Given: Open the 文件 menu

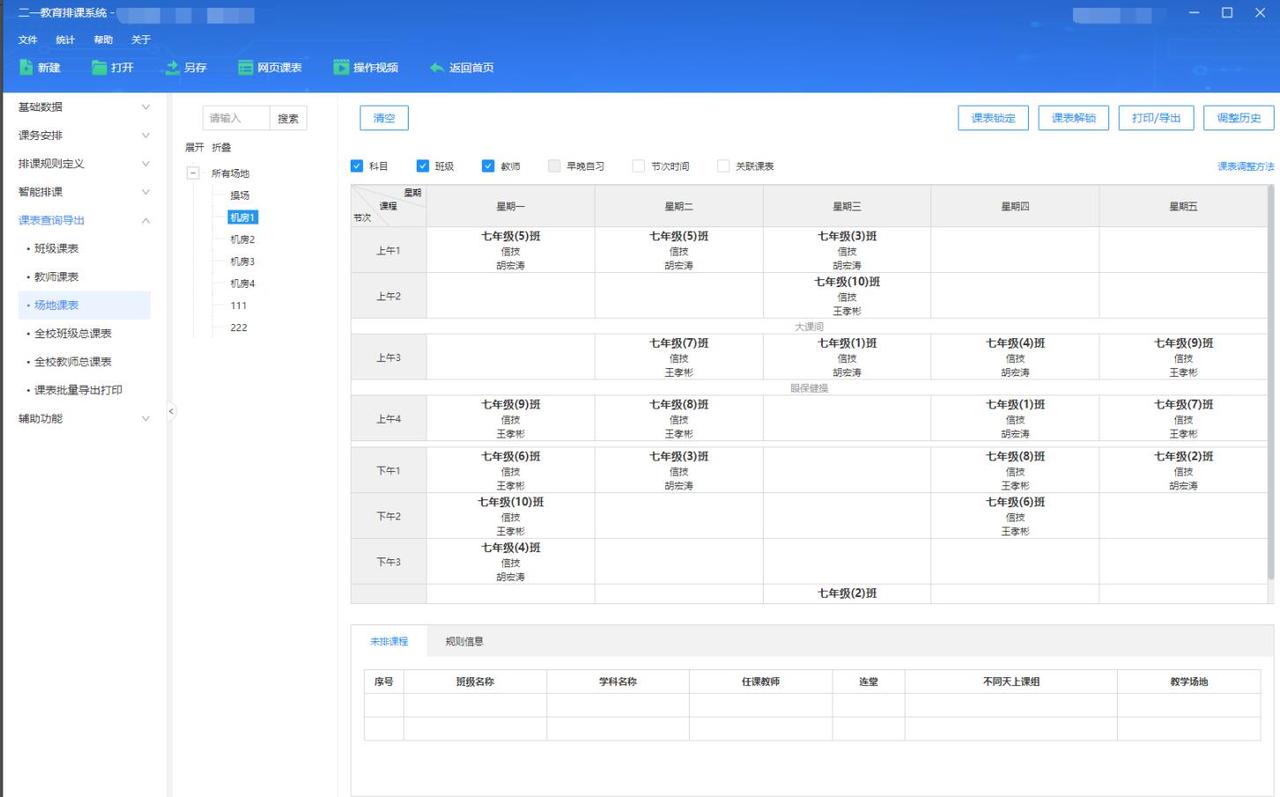Looking at the screenshot, I should 28,40.
